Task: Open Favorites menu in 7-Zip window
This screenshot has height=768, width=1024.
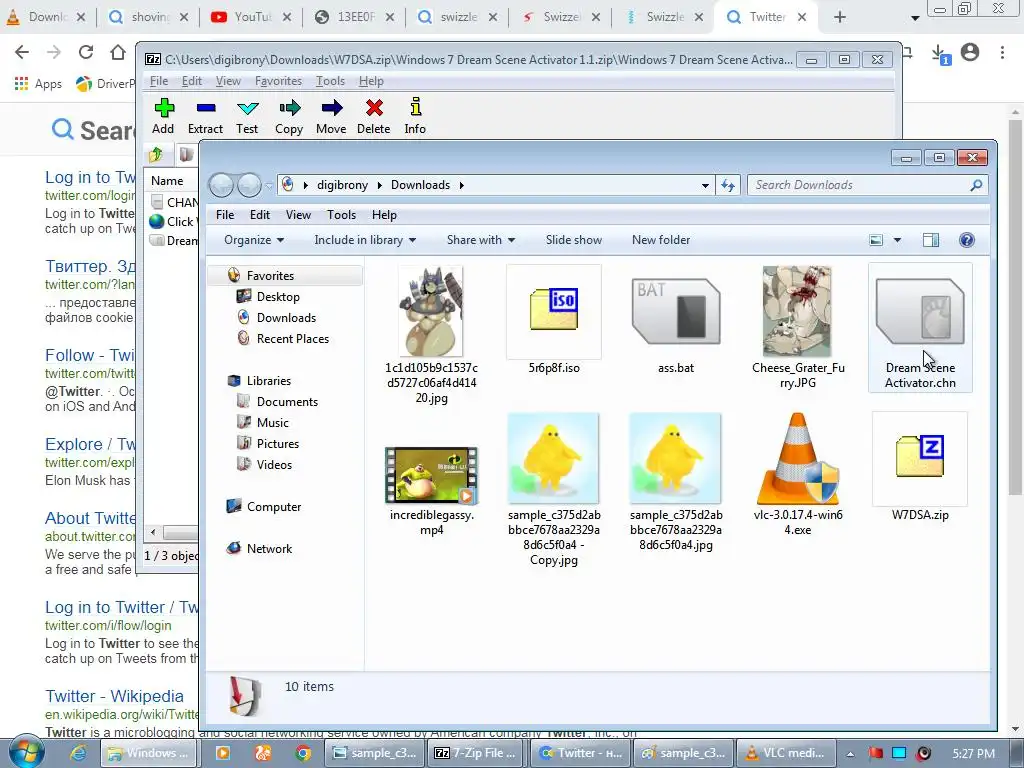Action: click(x=278, y=81)
